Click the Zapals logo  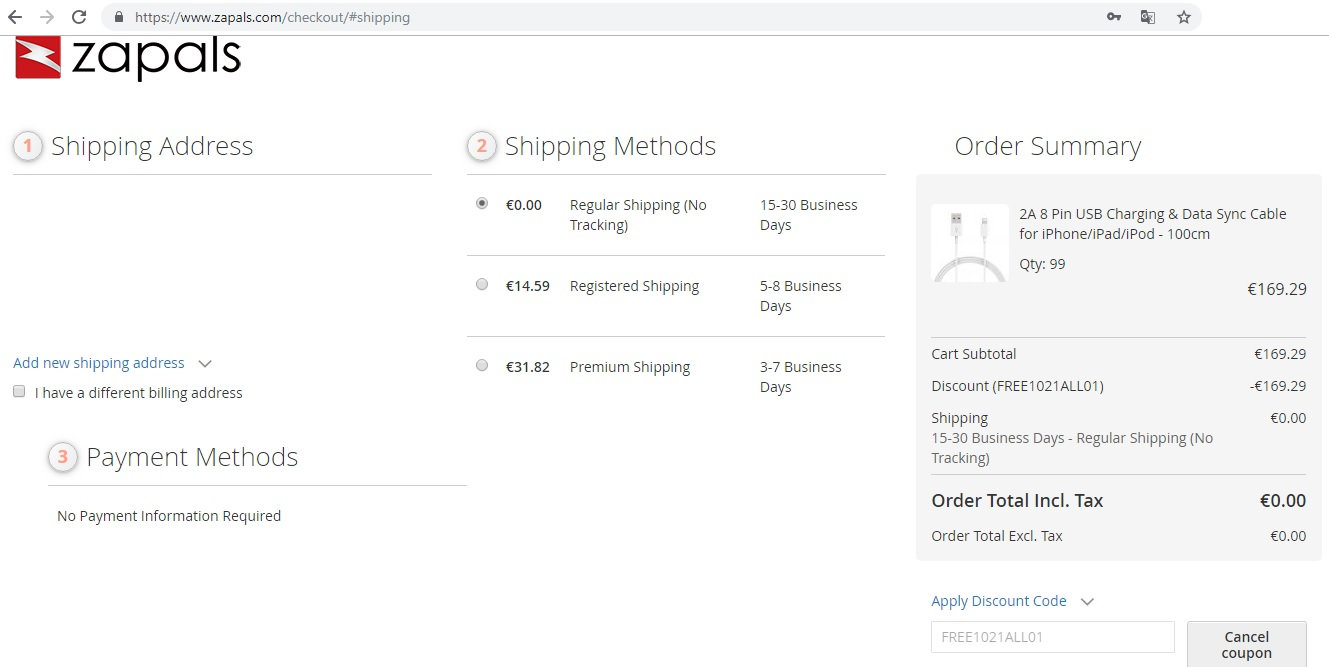coord(128,58)
